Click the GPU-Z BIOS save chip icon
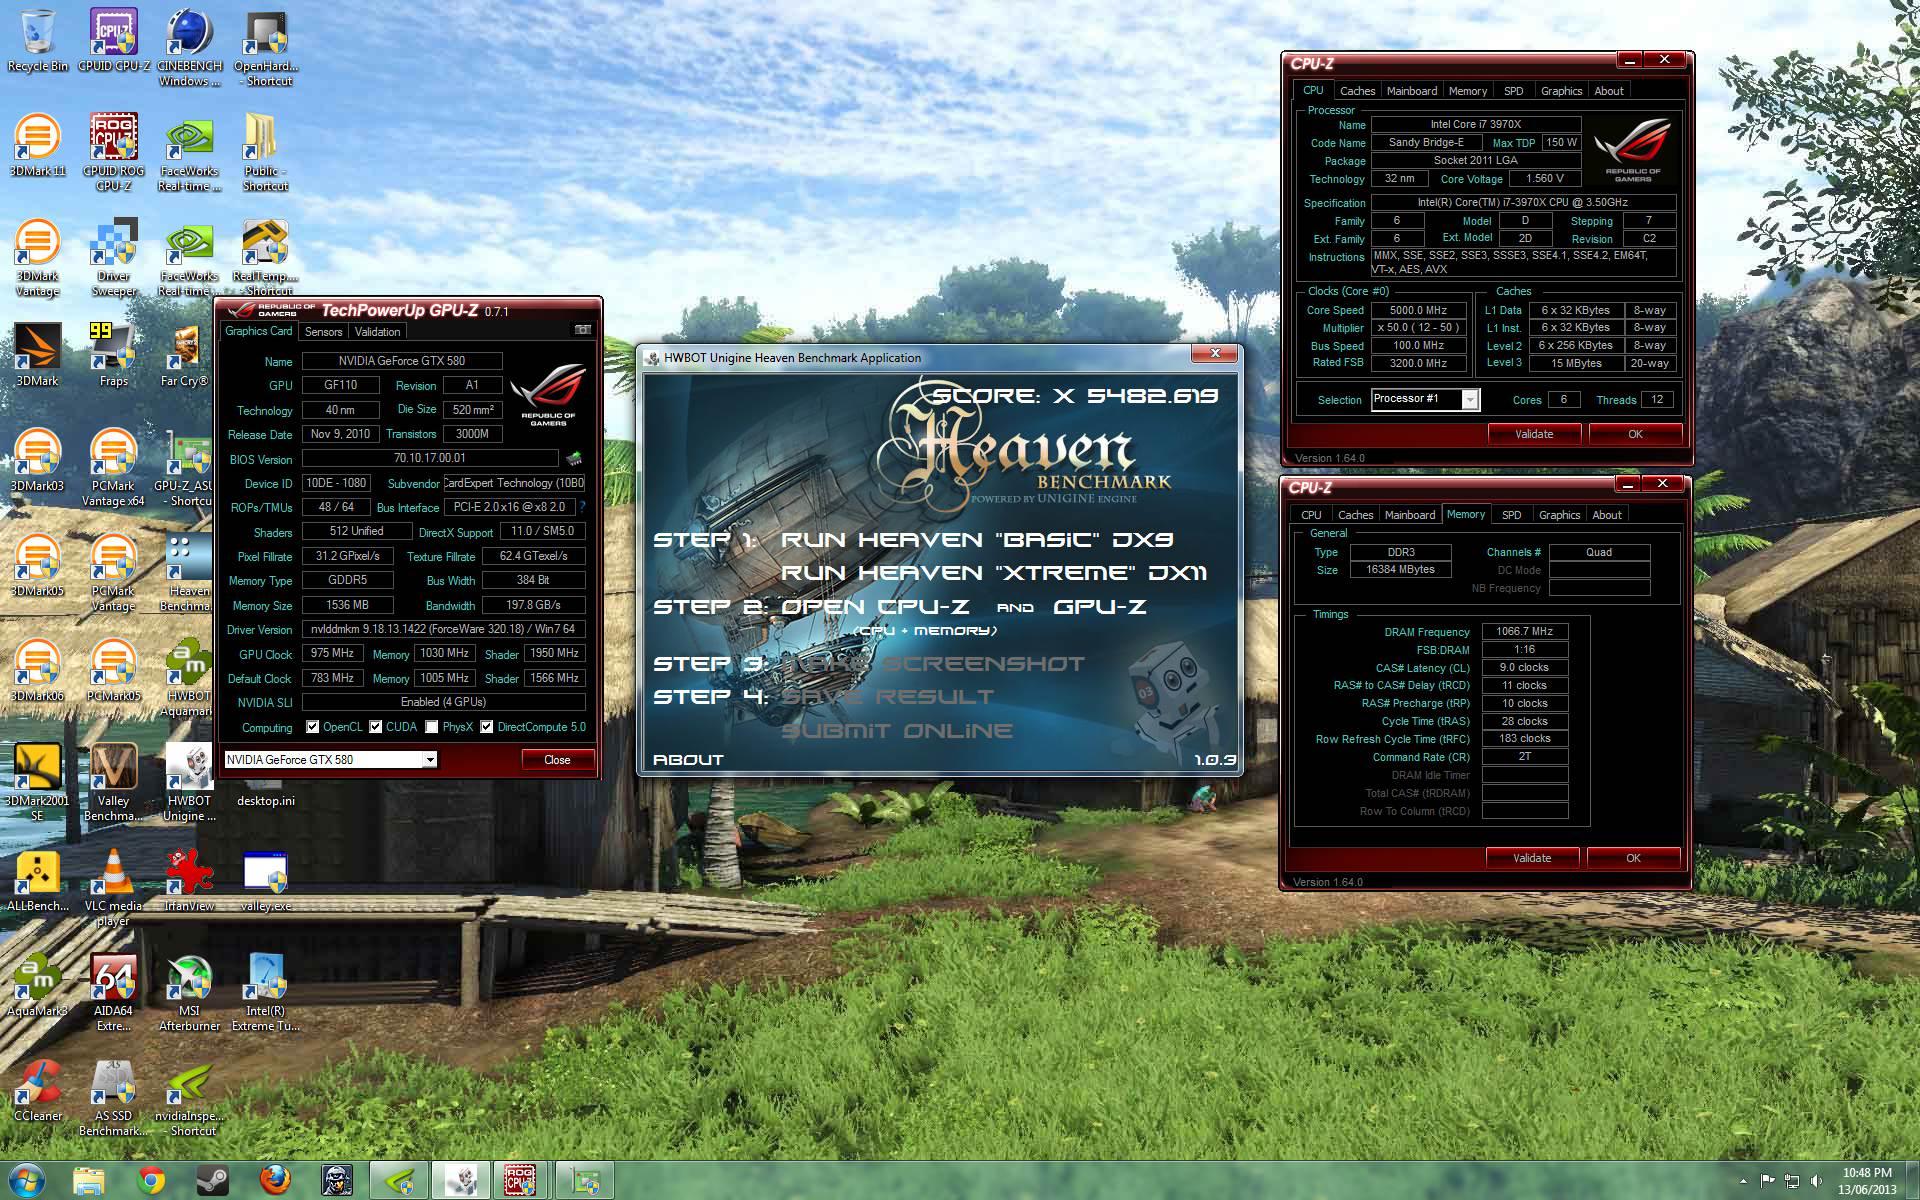The height and width of the screenshot is (1200, 1920). 574,458
